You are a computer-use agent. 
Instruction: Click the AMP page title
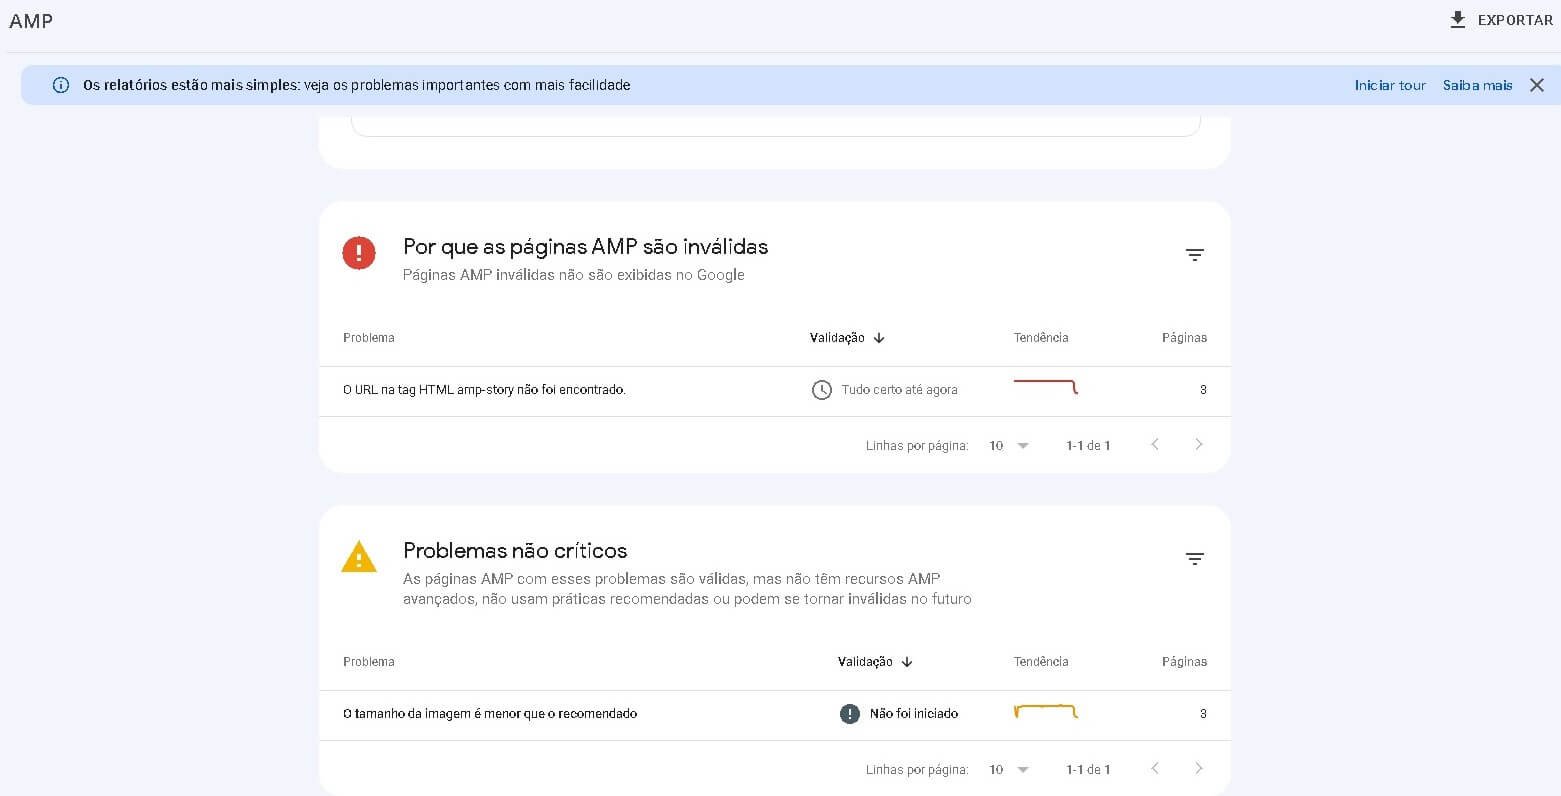point(31,21)
